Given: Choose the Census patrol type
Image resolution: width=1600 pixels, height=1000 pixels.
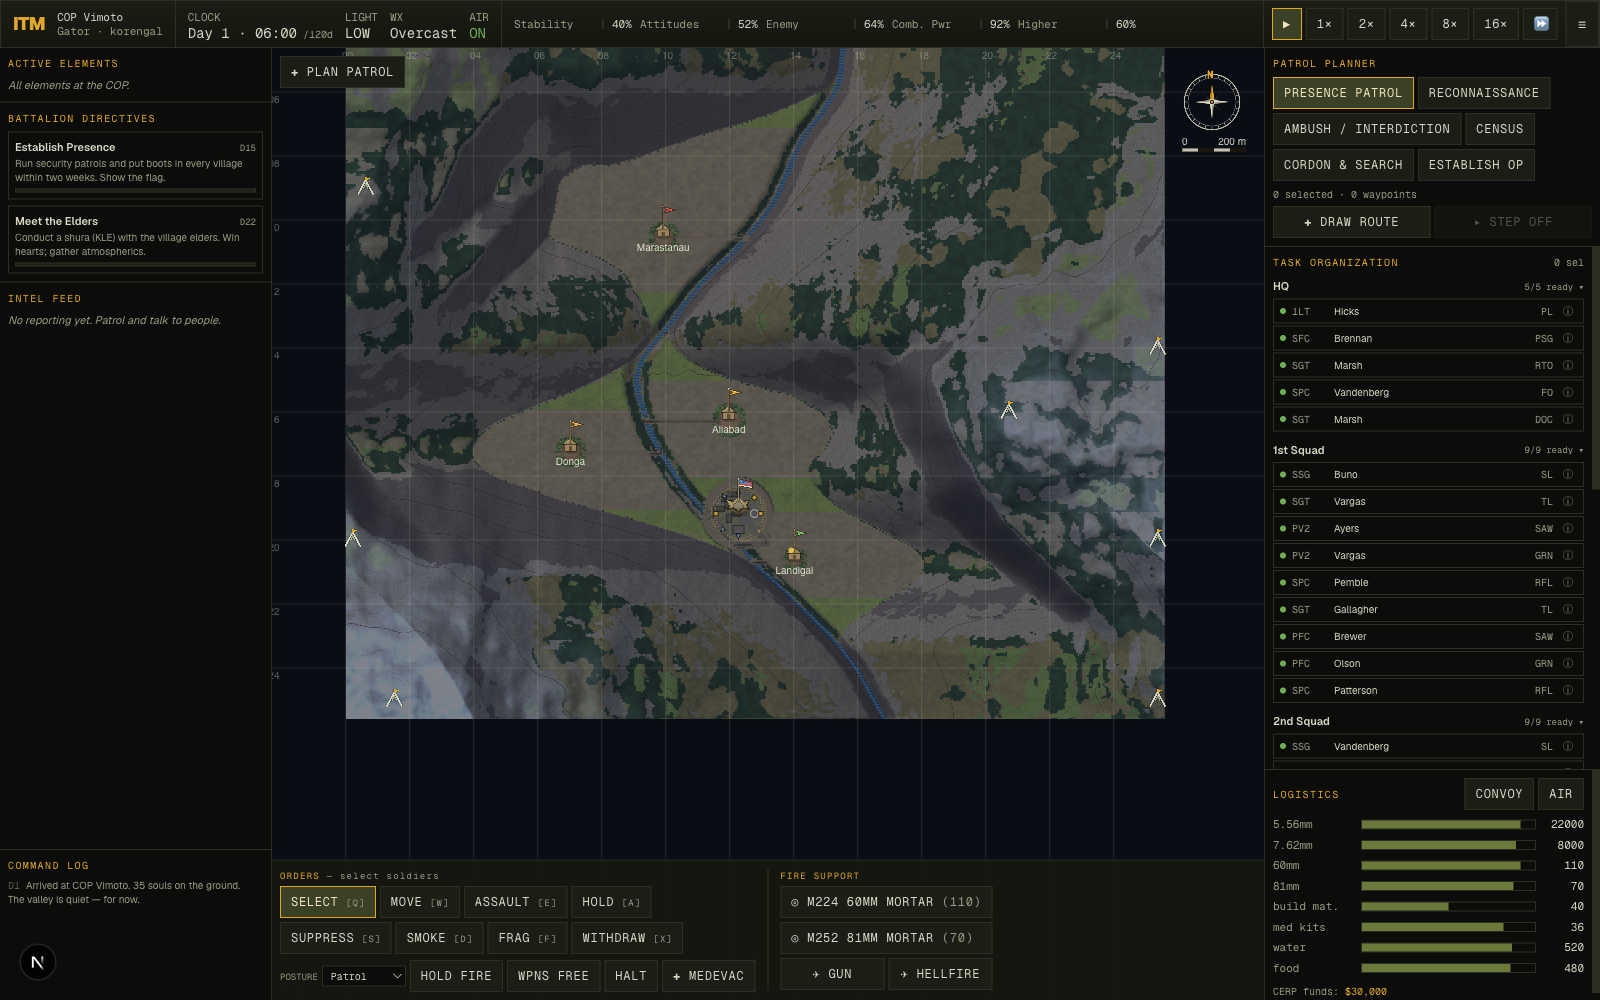Looking at the screenshot, I should click(x=1500, y=129).
